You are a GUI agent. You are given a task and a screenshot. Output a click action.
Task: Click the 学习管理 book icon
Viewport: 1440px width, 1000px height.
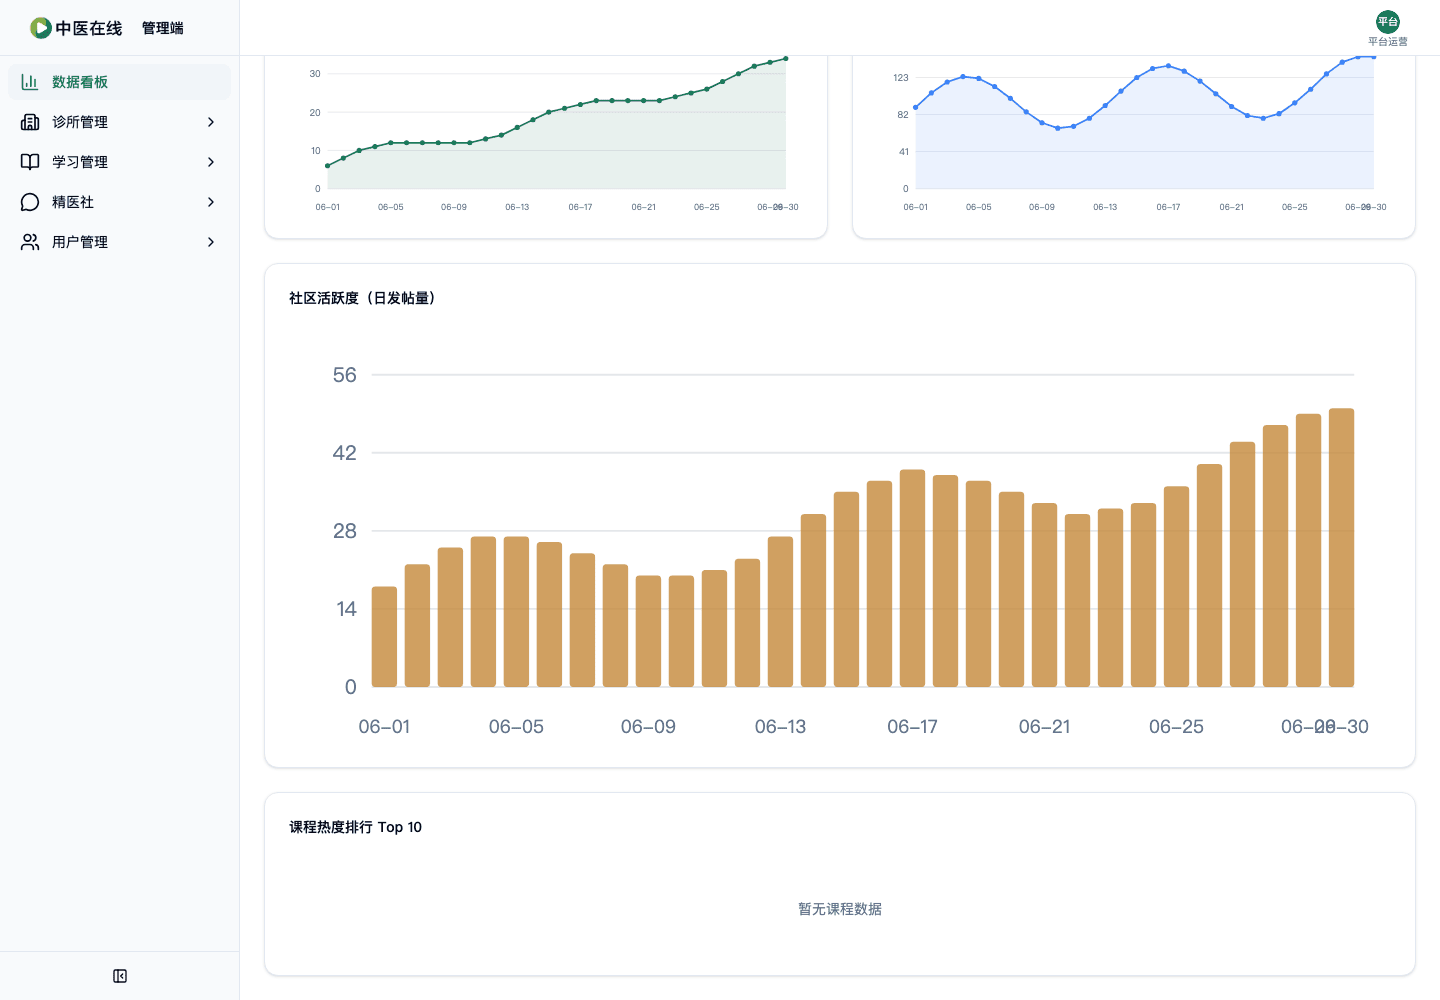[30, 162]
